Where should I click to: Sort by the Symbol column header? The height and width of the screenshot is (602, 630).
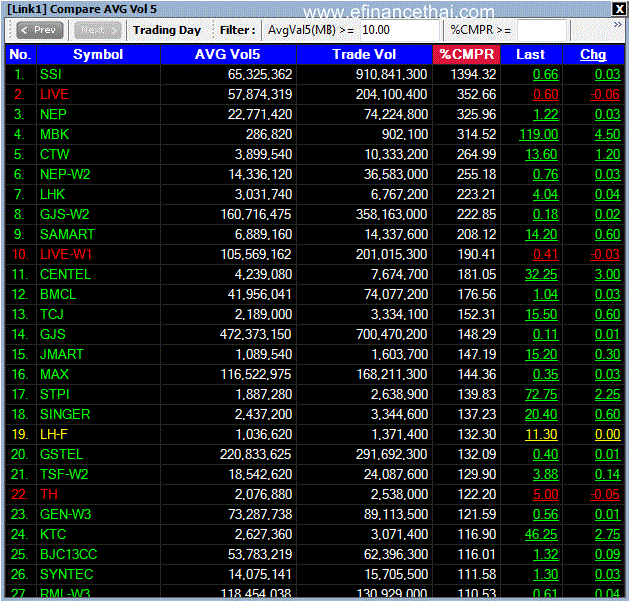(98, 54)
